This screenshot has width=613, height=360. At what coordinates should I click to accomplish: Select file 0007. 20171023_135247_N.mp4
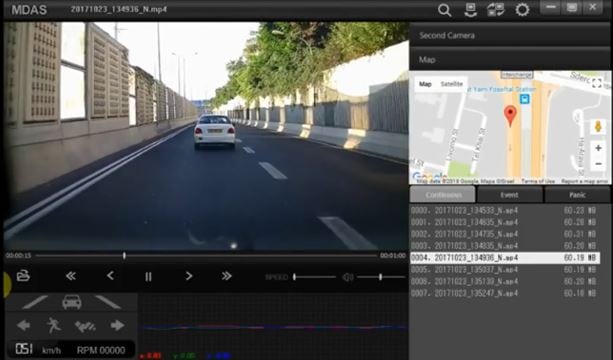(505, 293)
